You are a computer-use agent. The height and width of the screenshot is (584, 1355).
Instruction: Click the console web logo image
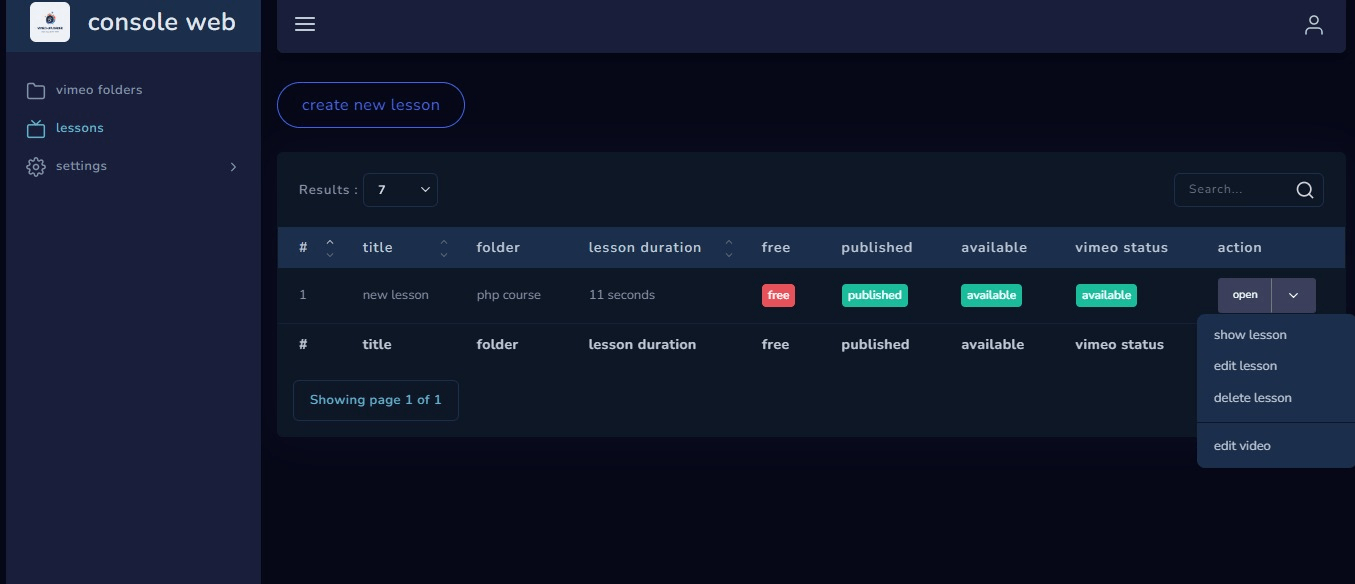pyautogui.click(x=50, y=22)
